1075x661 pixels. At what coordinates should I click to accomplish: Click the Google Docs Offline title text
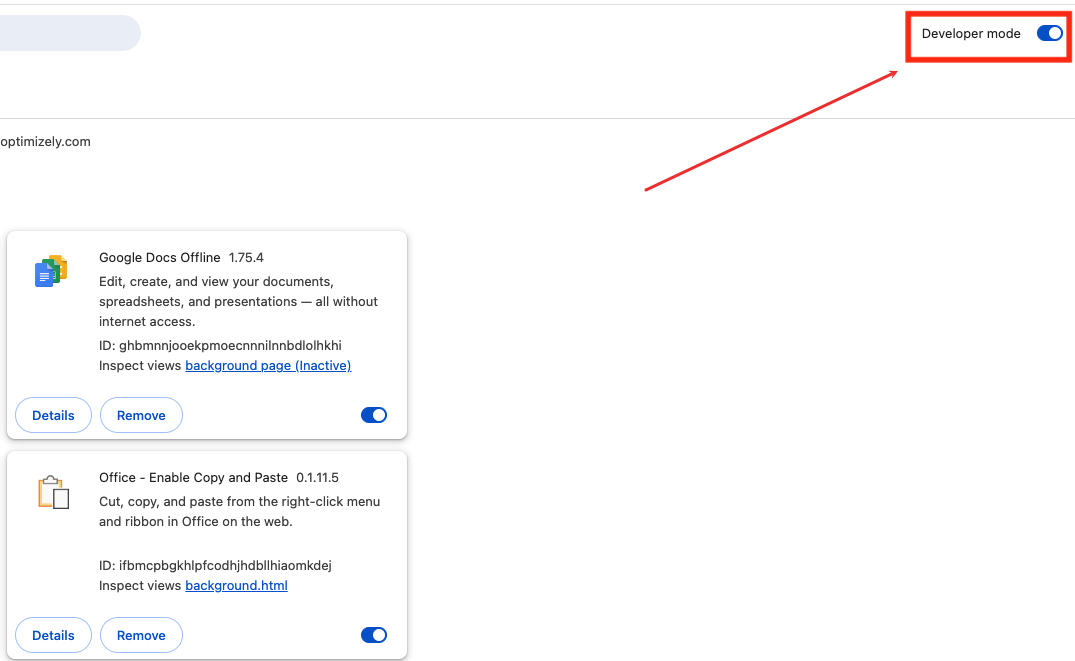pos(160,257)
